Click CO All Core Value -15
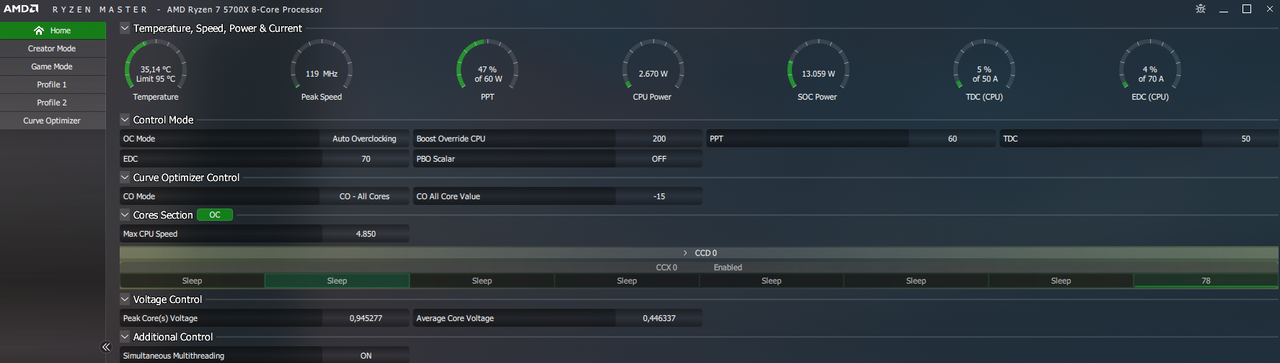This screenshot has height=363, width=1280. click(659, 196)
